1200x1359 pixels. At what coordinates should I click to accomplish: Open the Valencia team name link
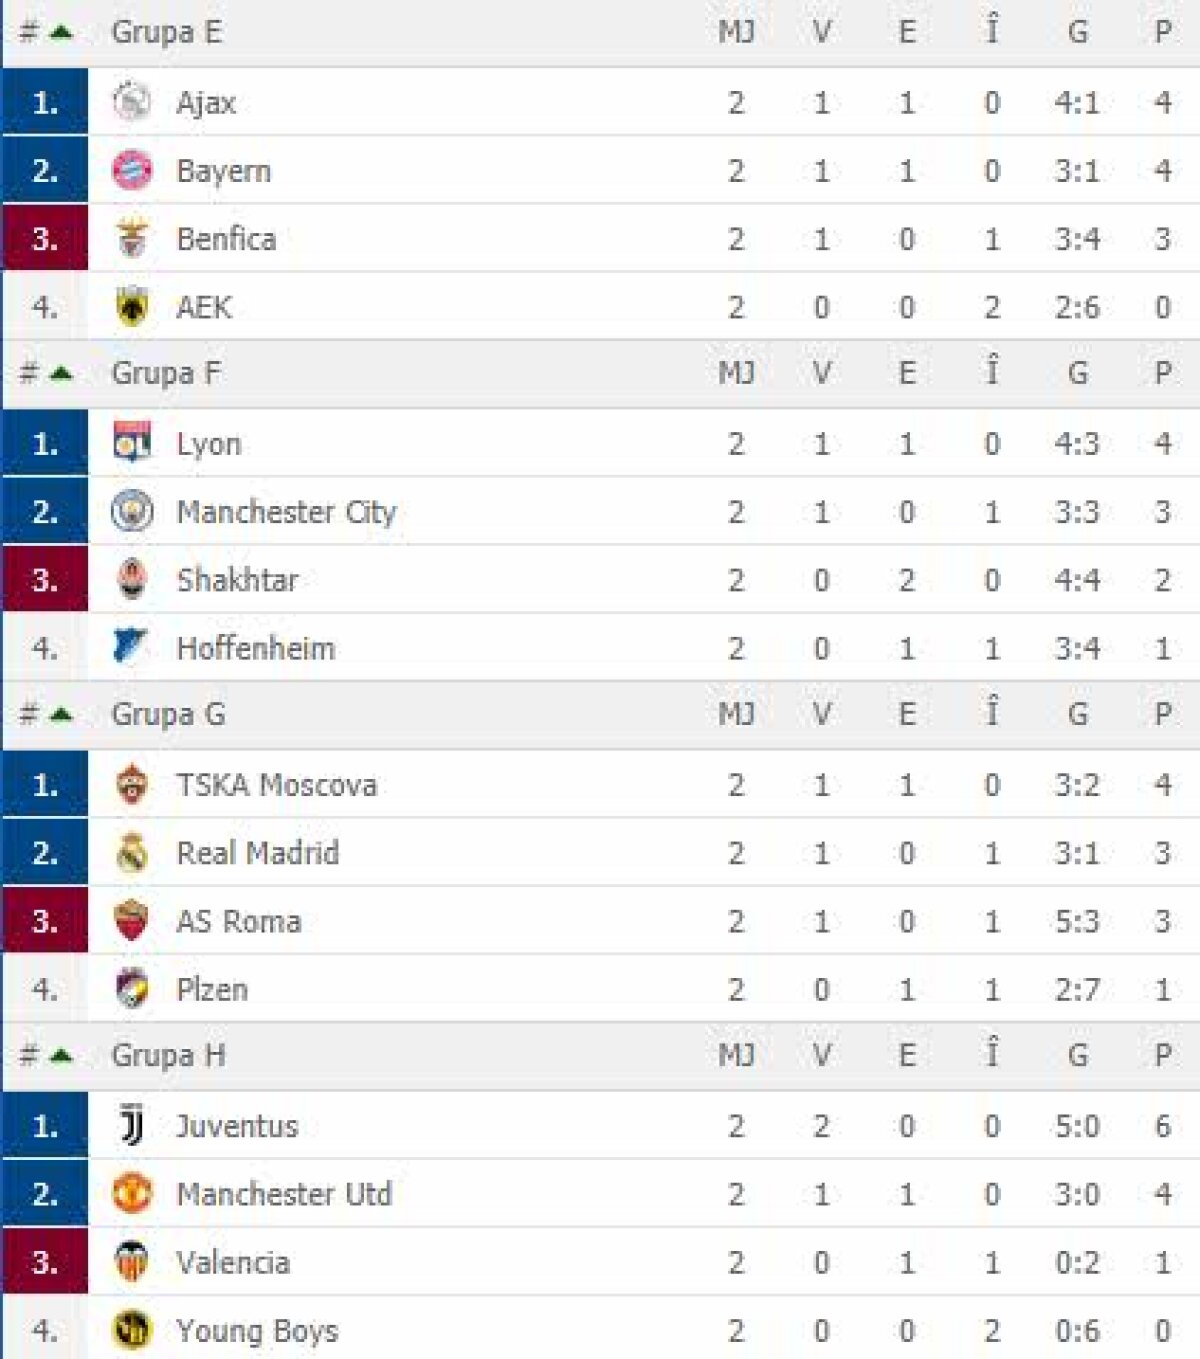[x=233, y=1262]
